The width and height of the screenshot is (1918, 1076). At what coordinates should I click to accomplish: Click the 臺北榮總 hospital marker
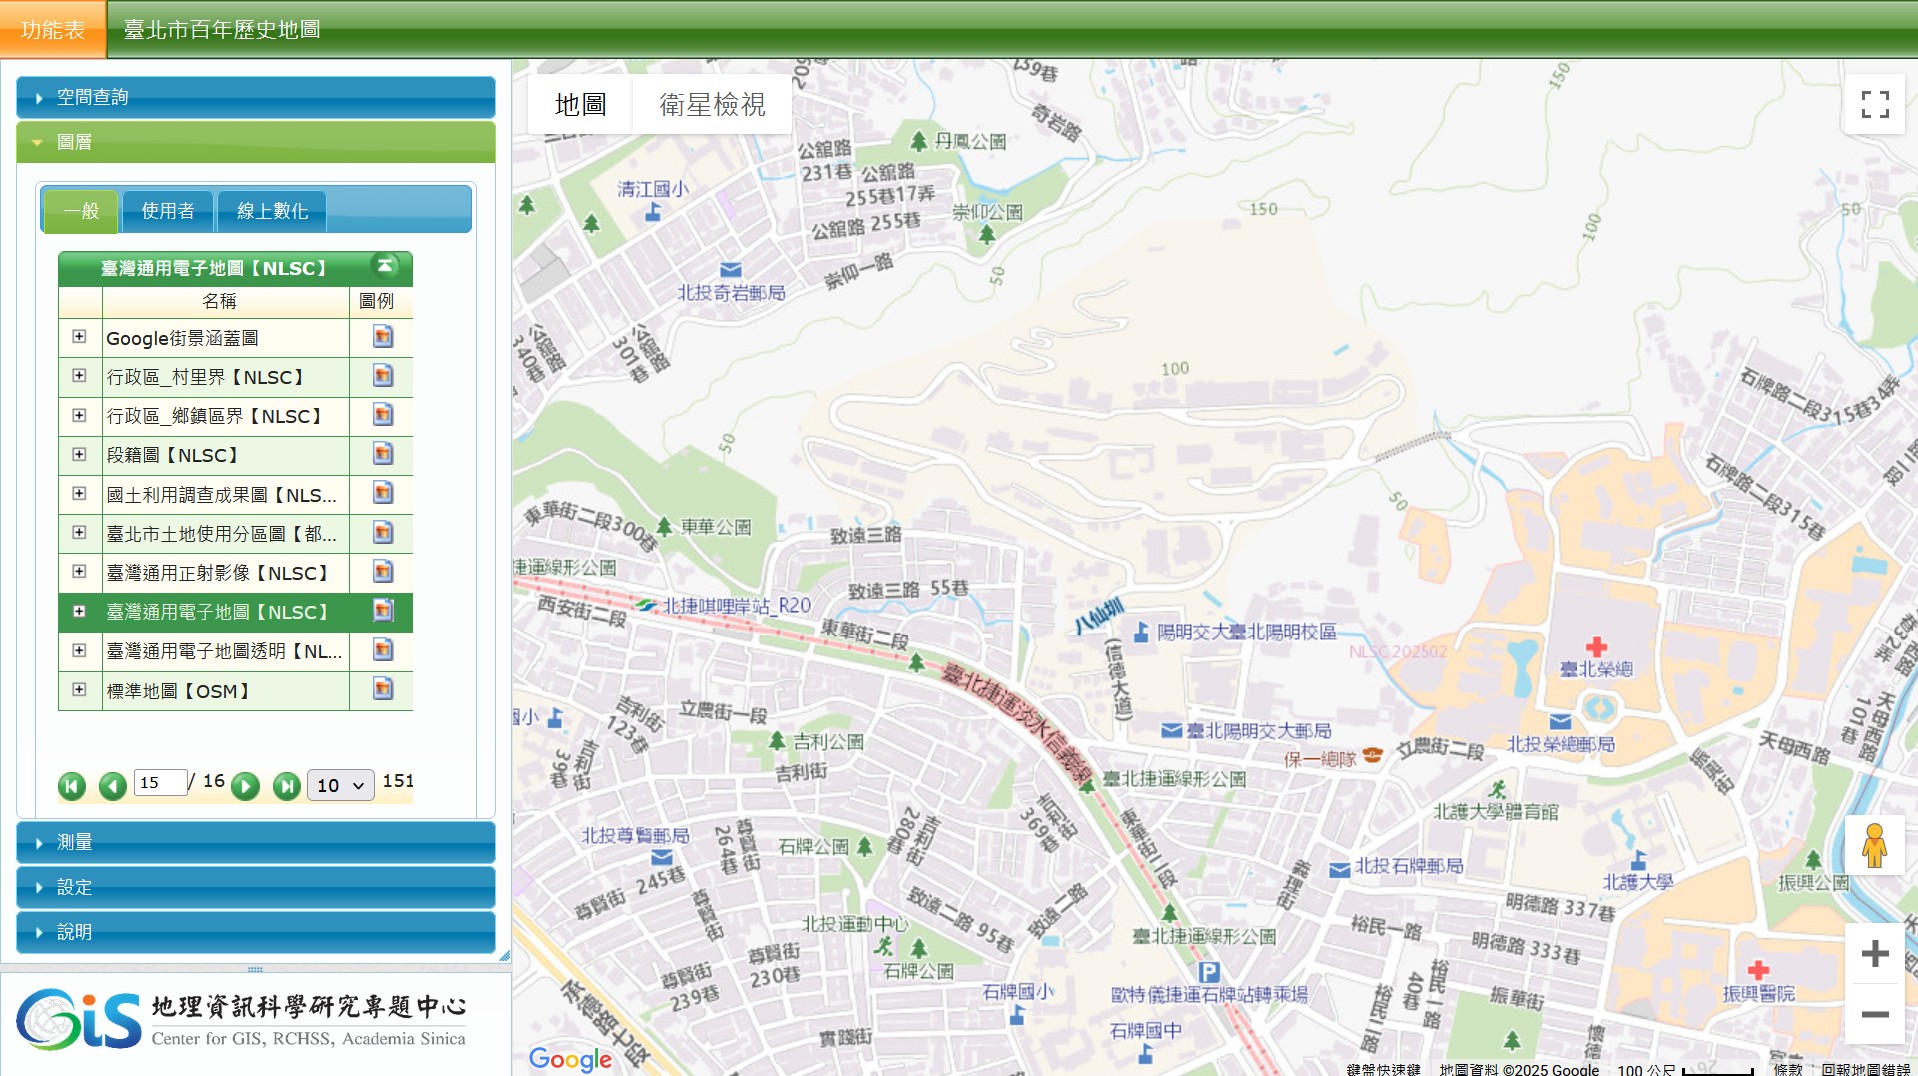1597,647
